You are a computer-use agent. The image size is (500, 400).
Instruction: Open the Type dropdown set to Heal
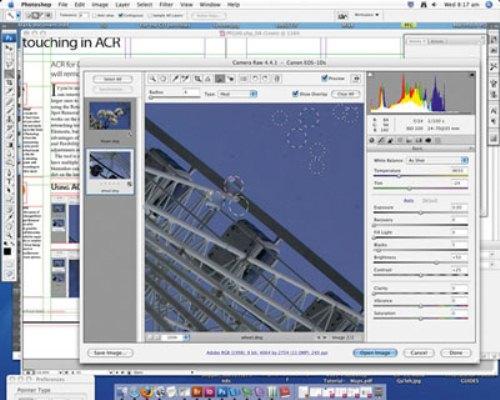pos(238,94)
